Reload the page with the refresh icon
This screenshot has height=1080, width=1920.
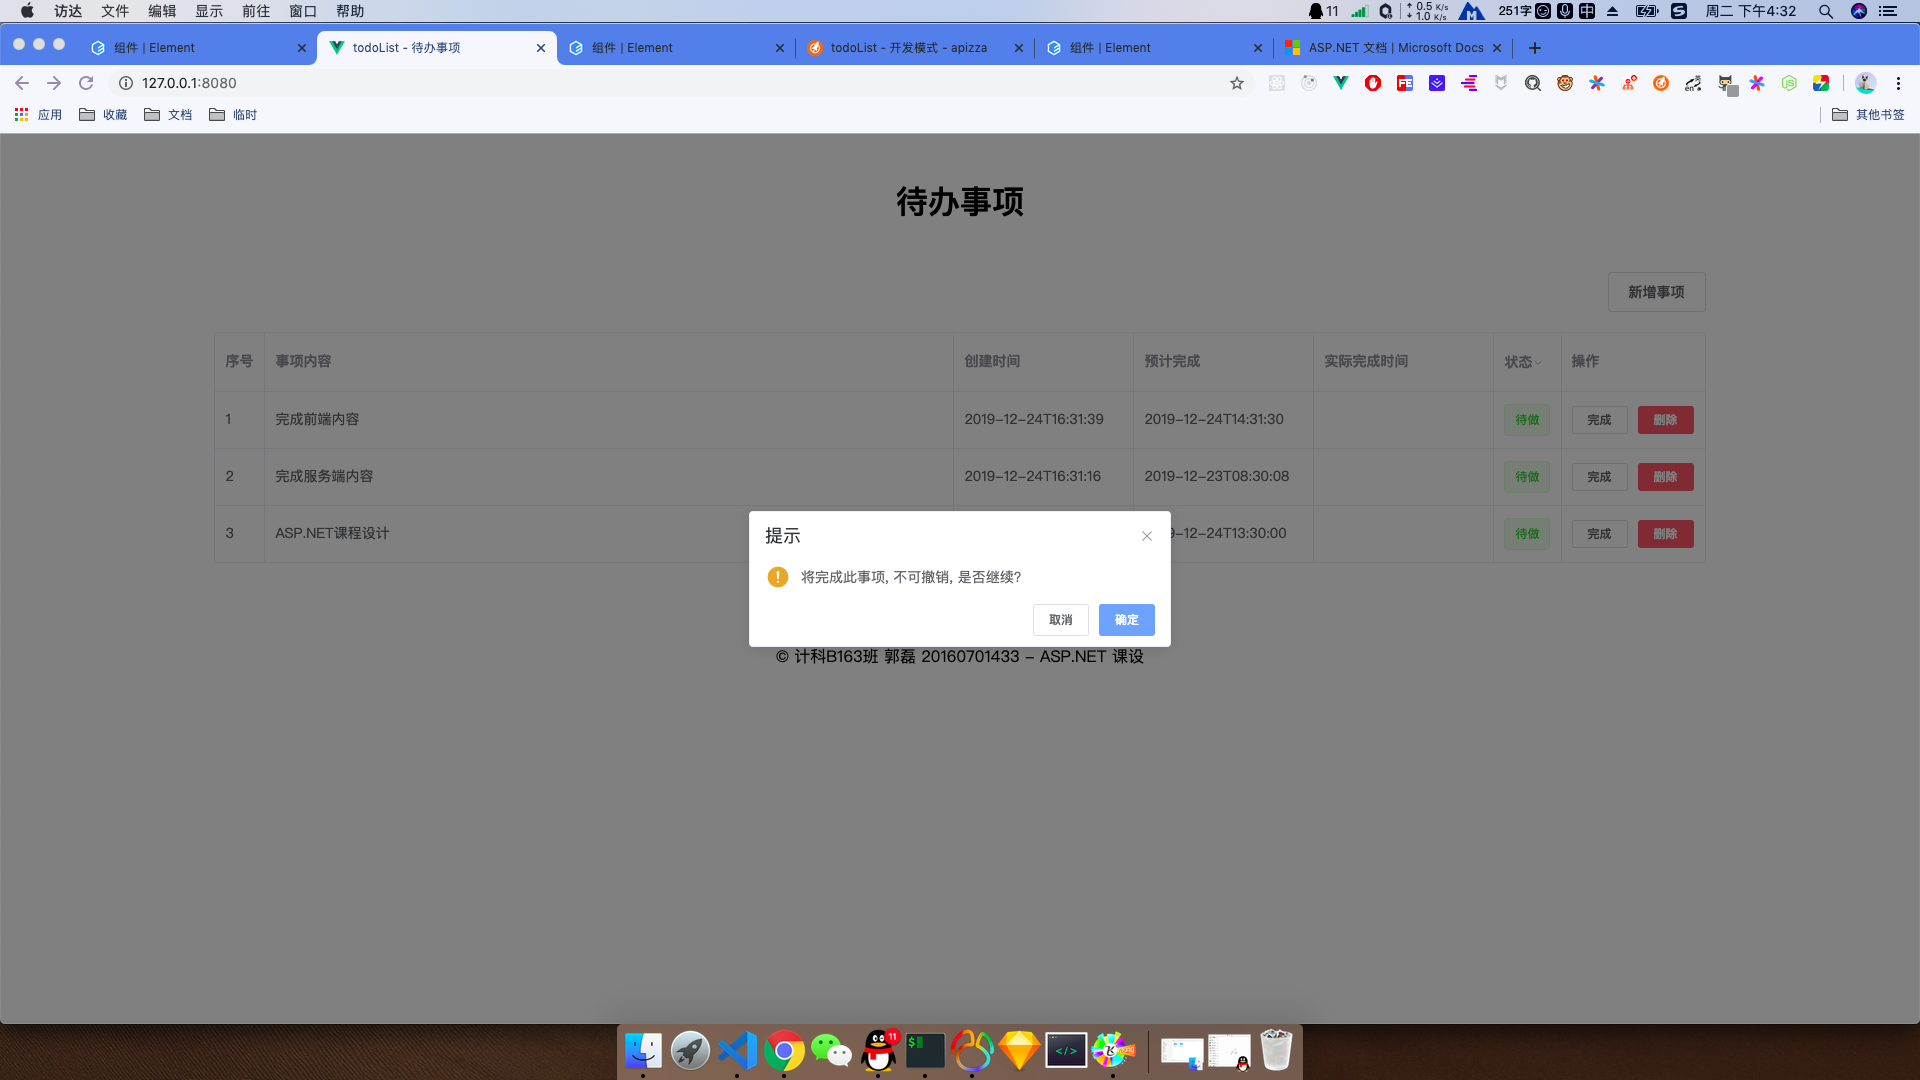point(86,83)
